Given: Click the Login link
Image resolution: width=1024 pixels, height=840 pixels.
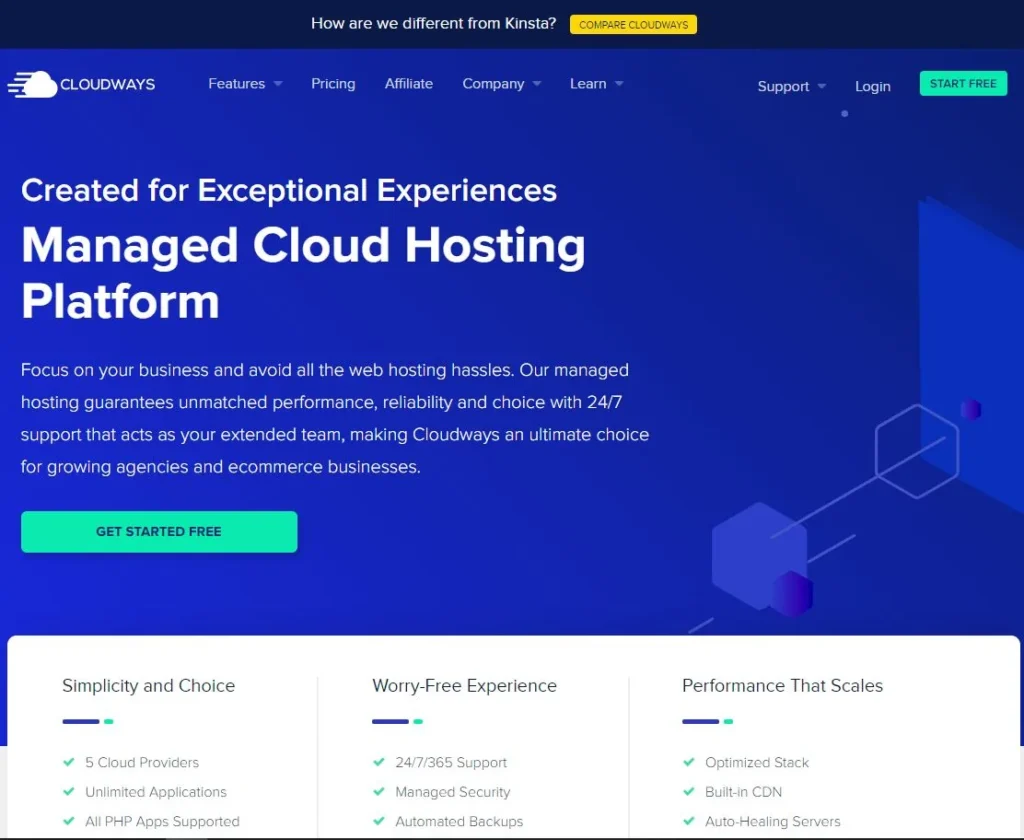Looking at the screenshot, I should click(x=872, y=86).
